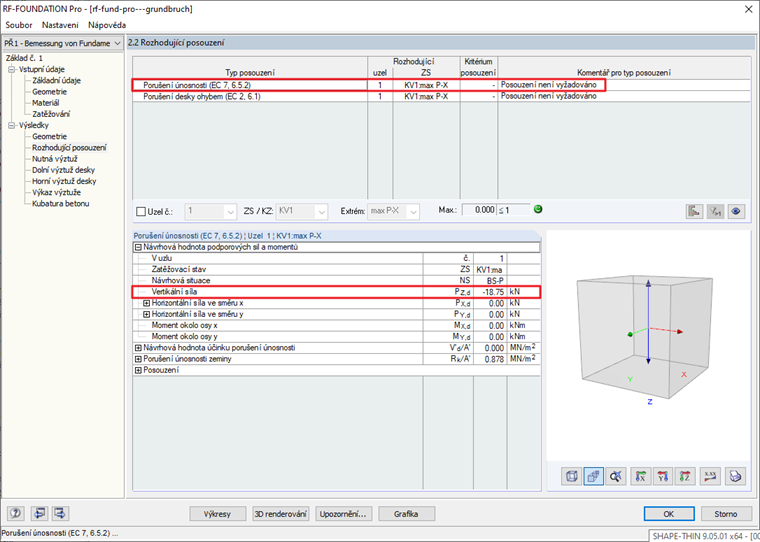Select 'Kubatura betonu' in the tree

61,204
